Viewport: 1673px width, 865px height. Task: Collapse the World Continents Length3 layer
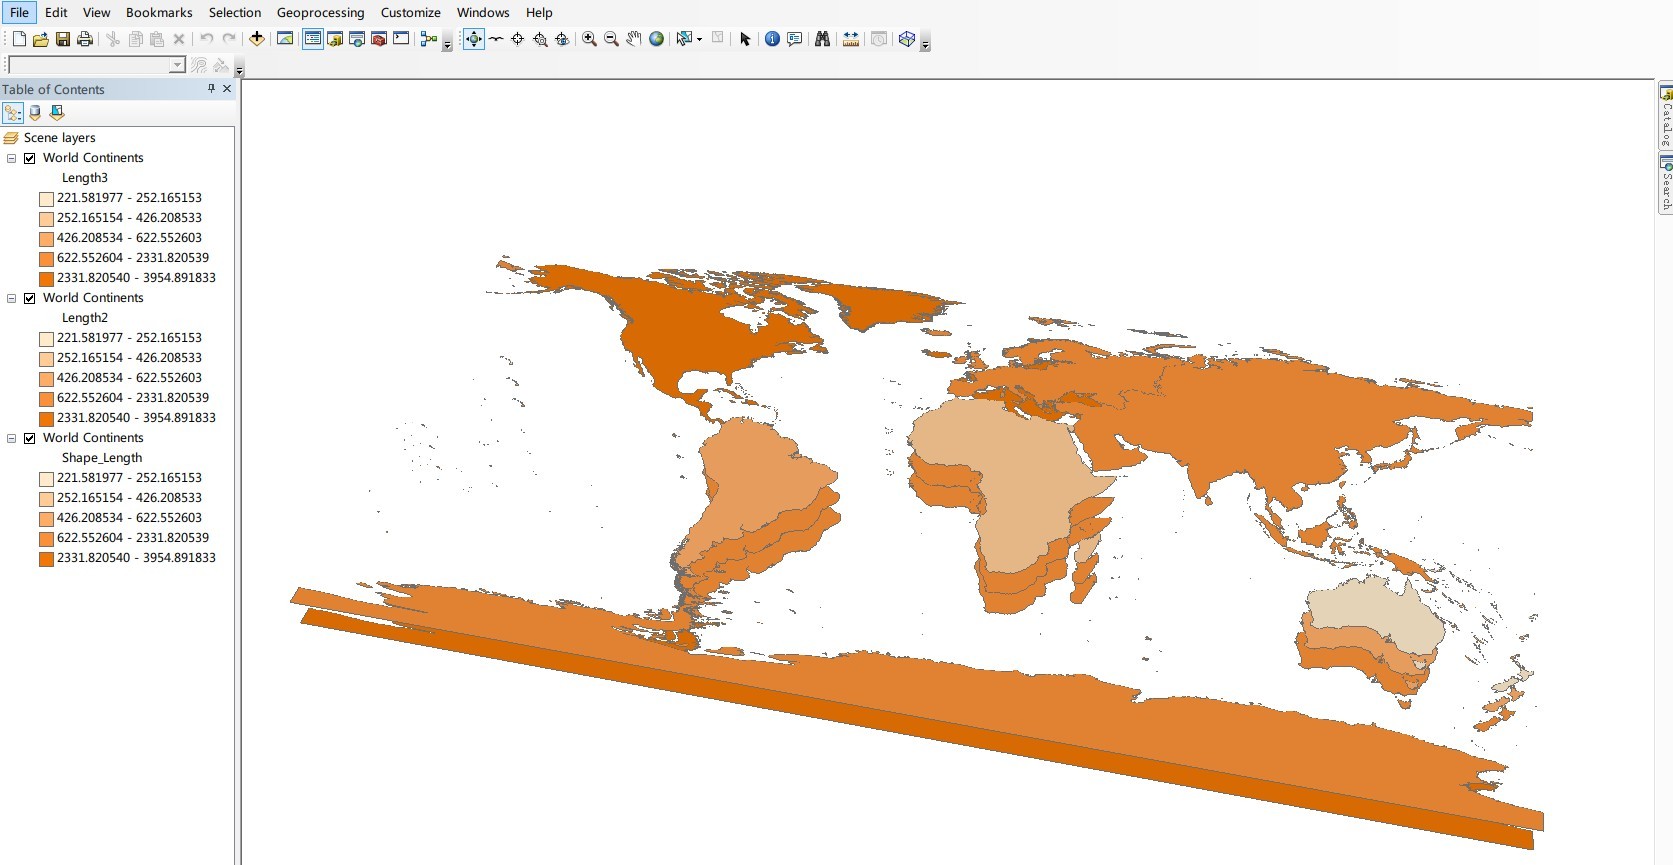12,158
